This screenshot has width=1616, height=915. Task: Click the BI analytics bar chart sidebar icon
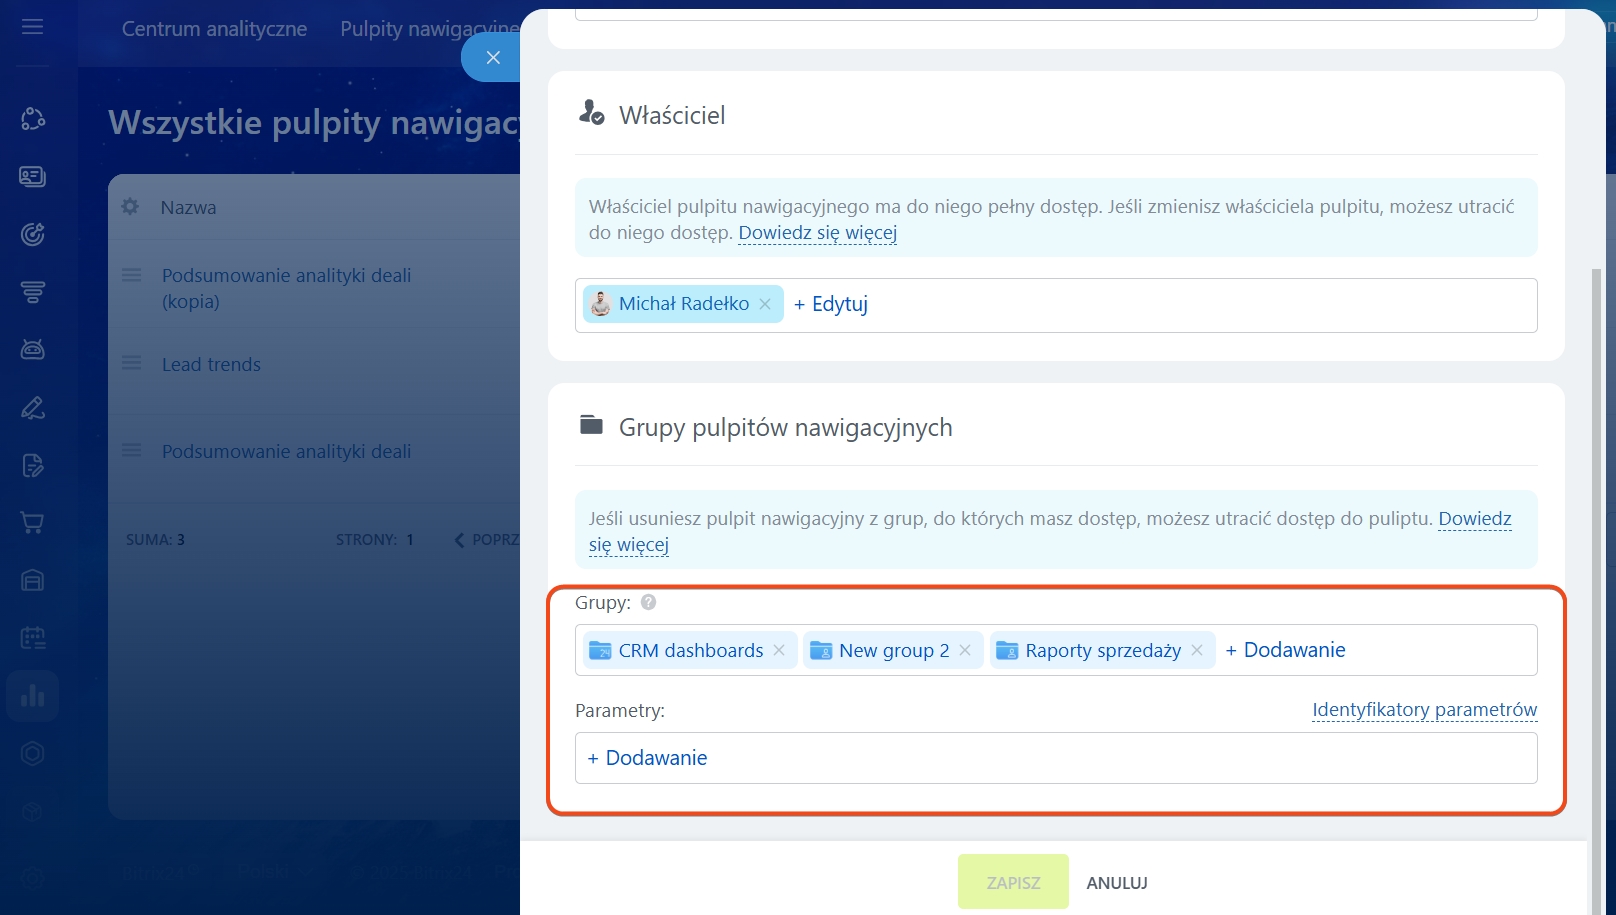pos(32,696)
